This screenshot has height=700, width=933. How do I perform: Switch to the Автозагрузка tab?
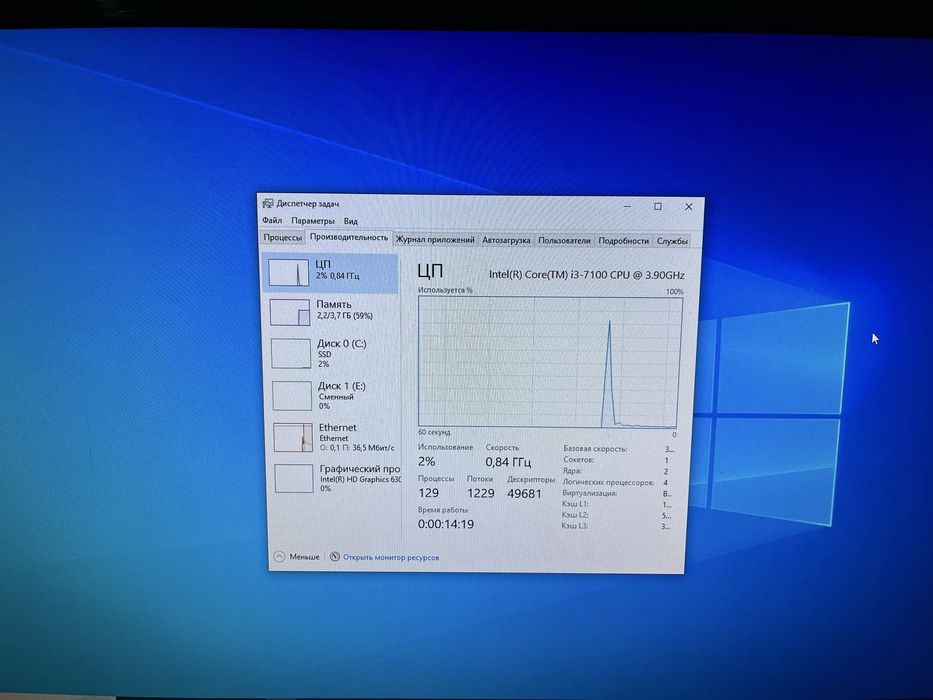pyautogui.click(x=506, y=240)
